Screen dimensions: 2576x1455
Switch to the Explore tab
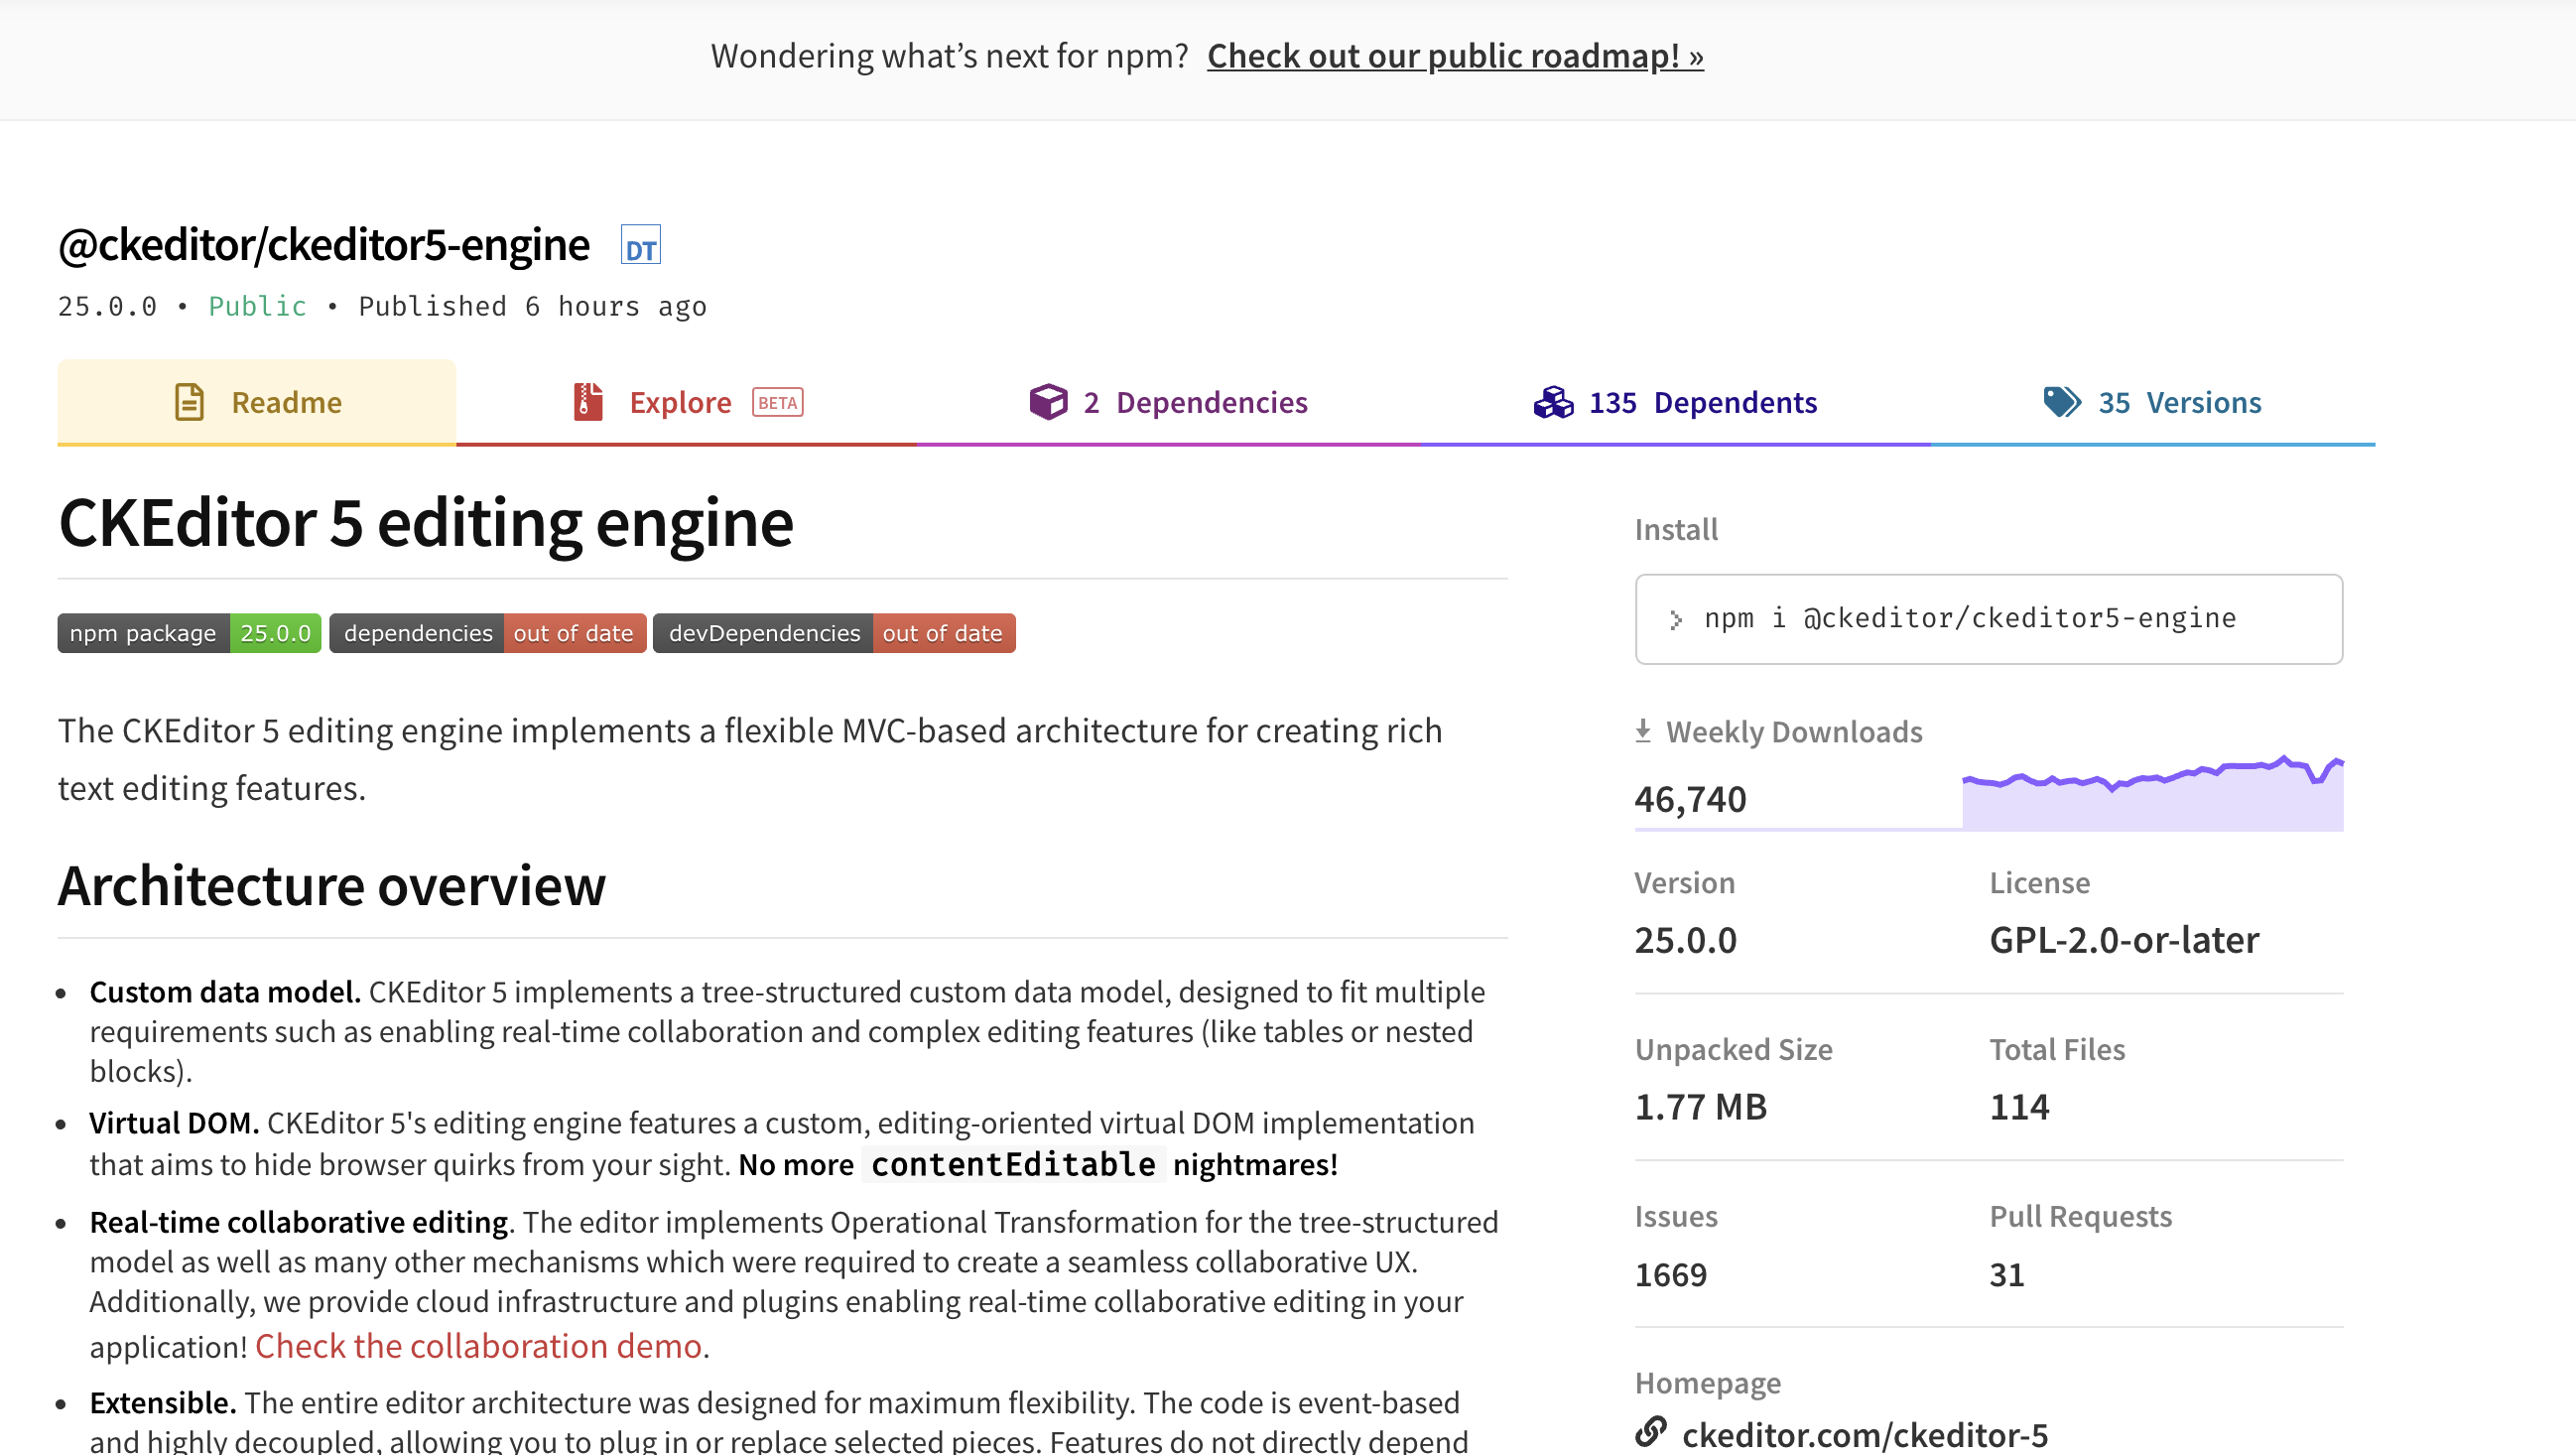point(686,402)
